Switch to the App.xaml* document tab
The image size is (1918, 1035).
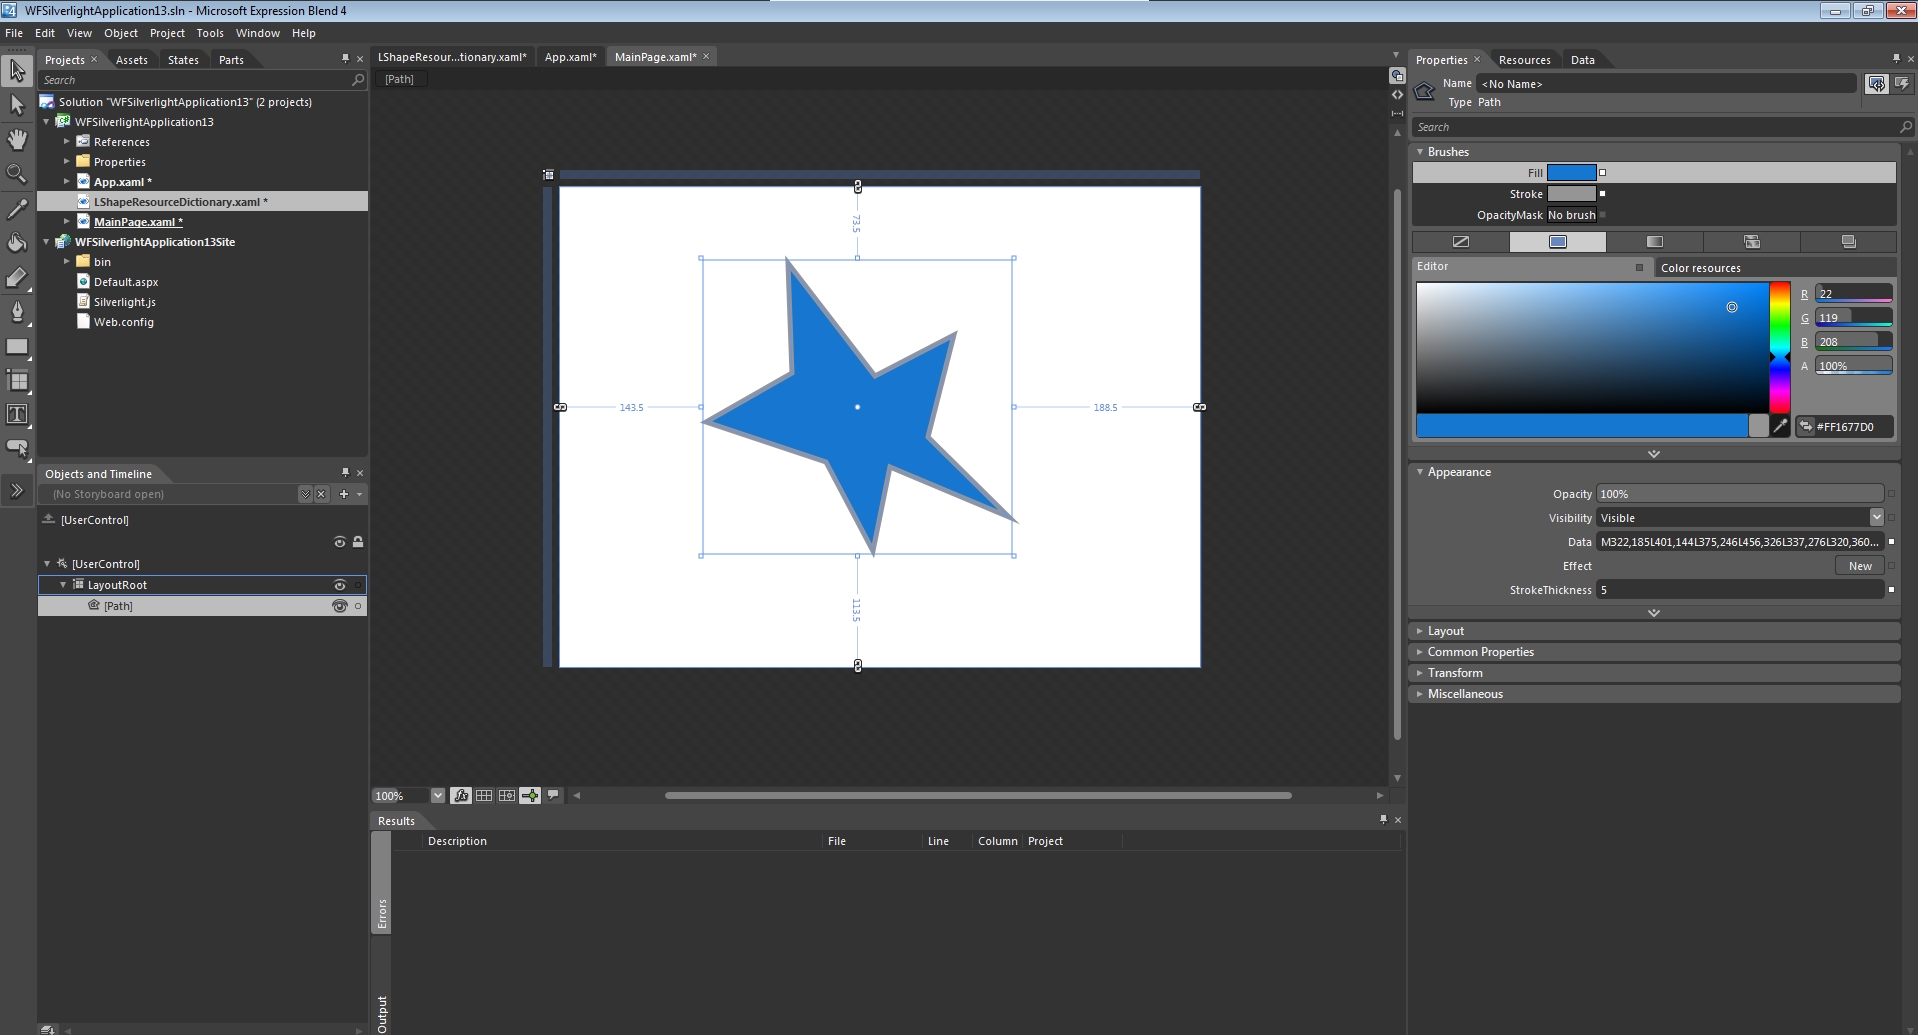pyautogui.click(x=570, y=57)
